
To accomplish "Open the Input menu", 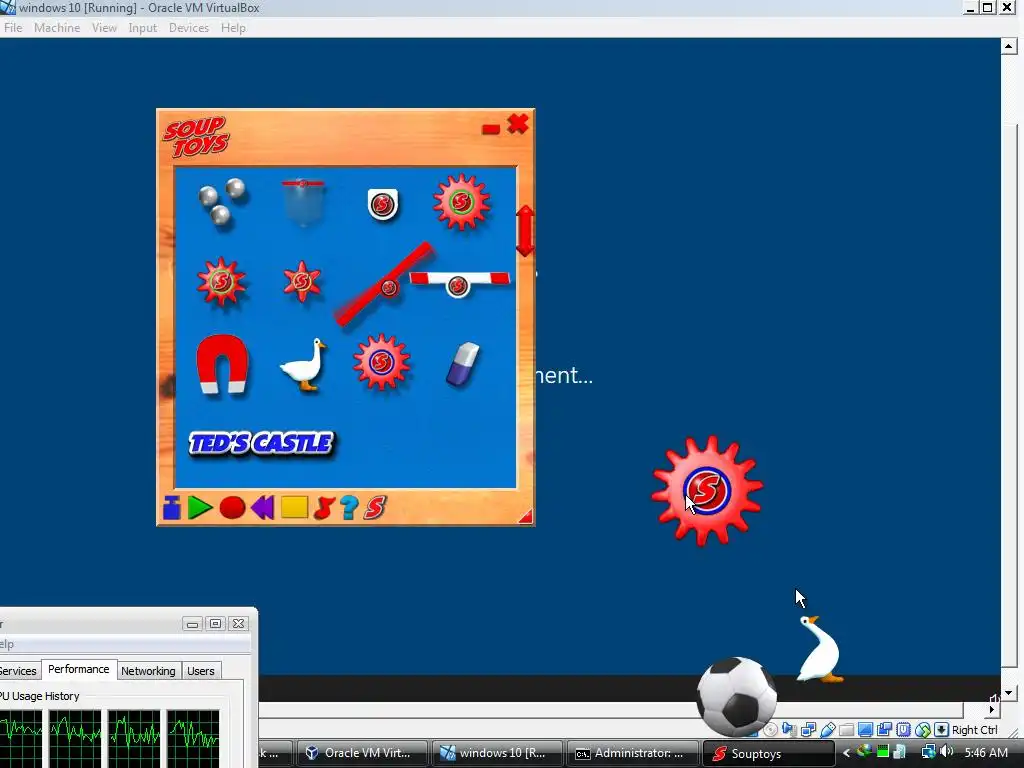I will [x=142, y=27].
